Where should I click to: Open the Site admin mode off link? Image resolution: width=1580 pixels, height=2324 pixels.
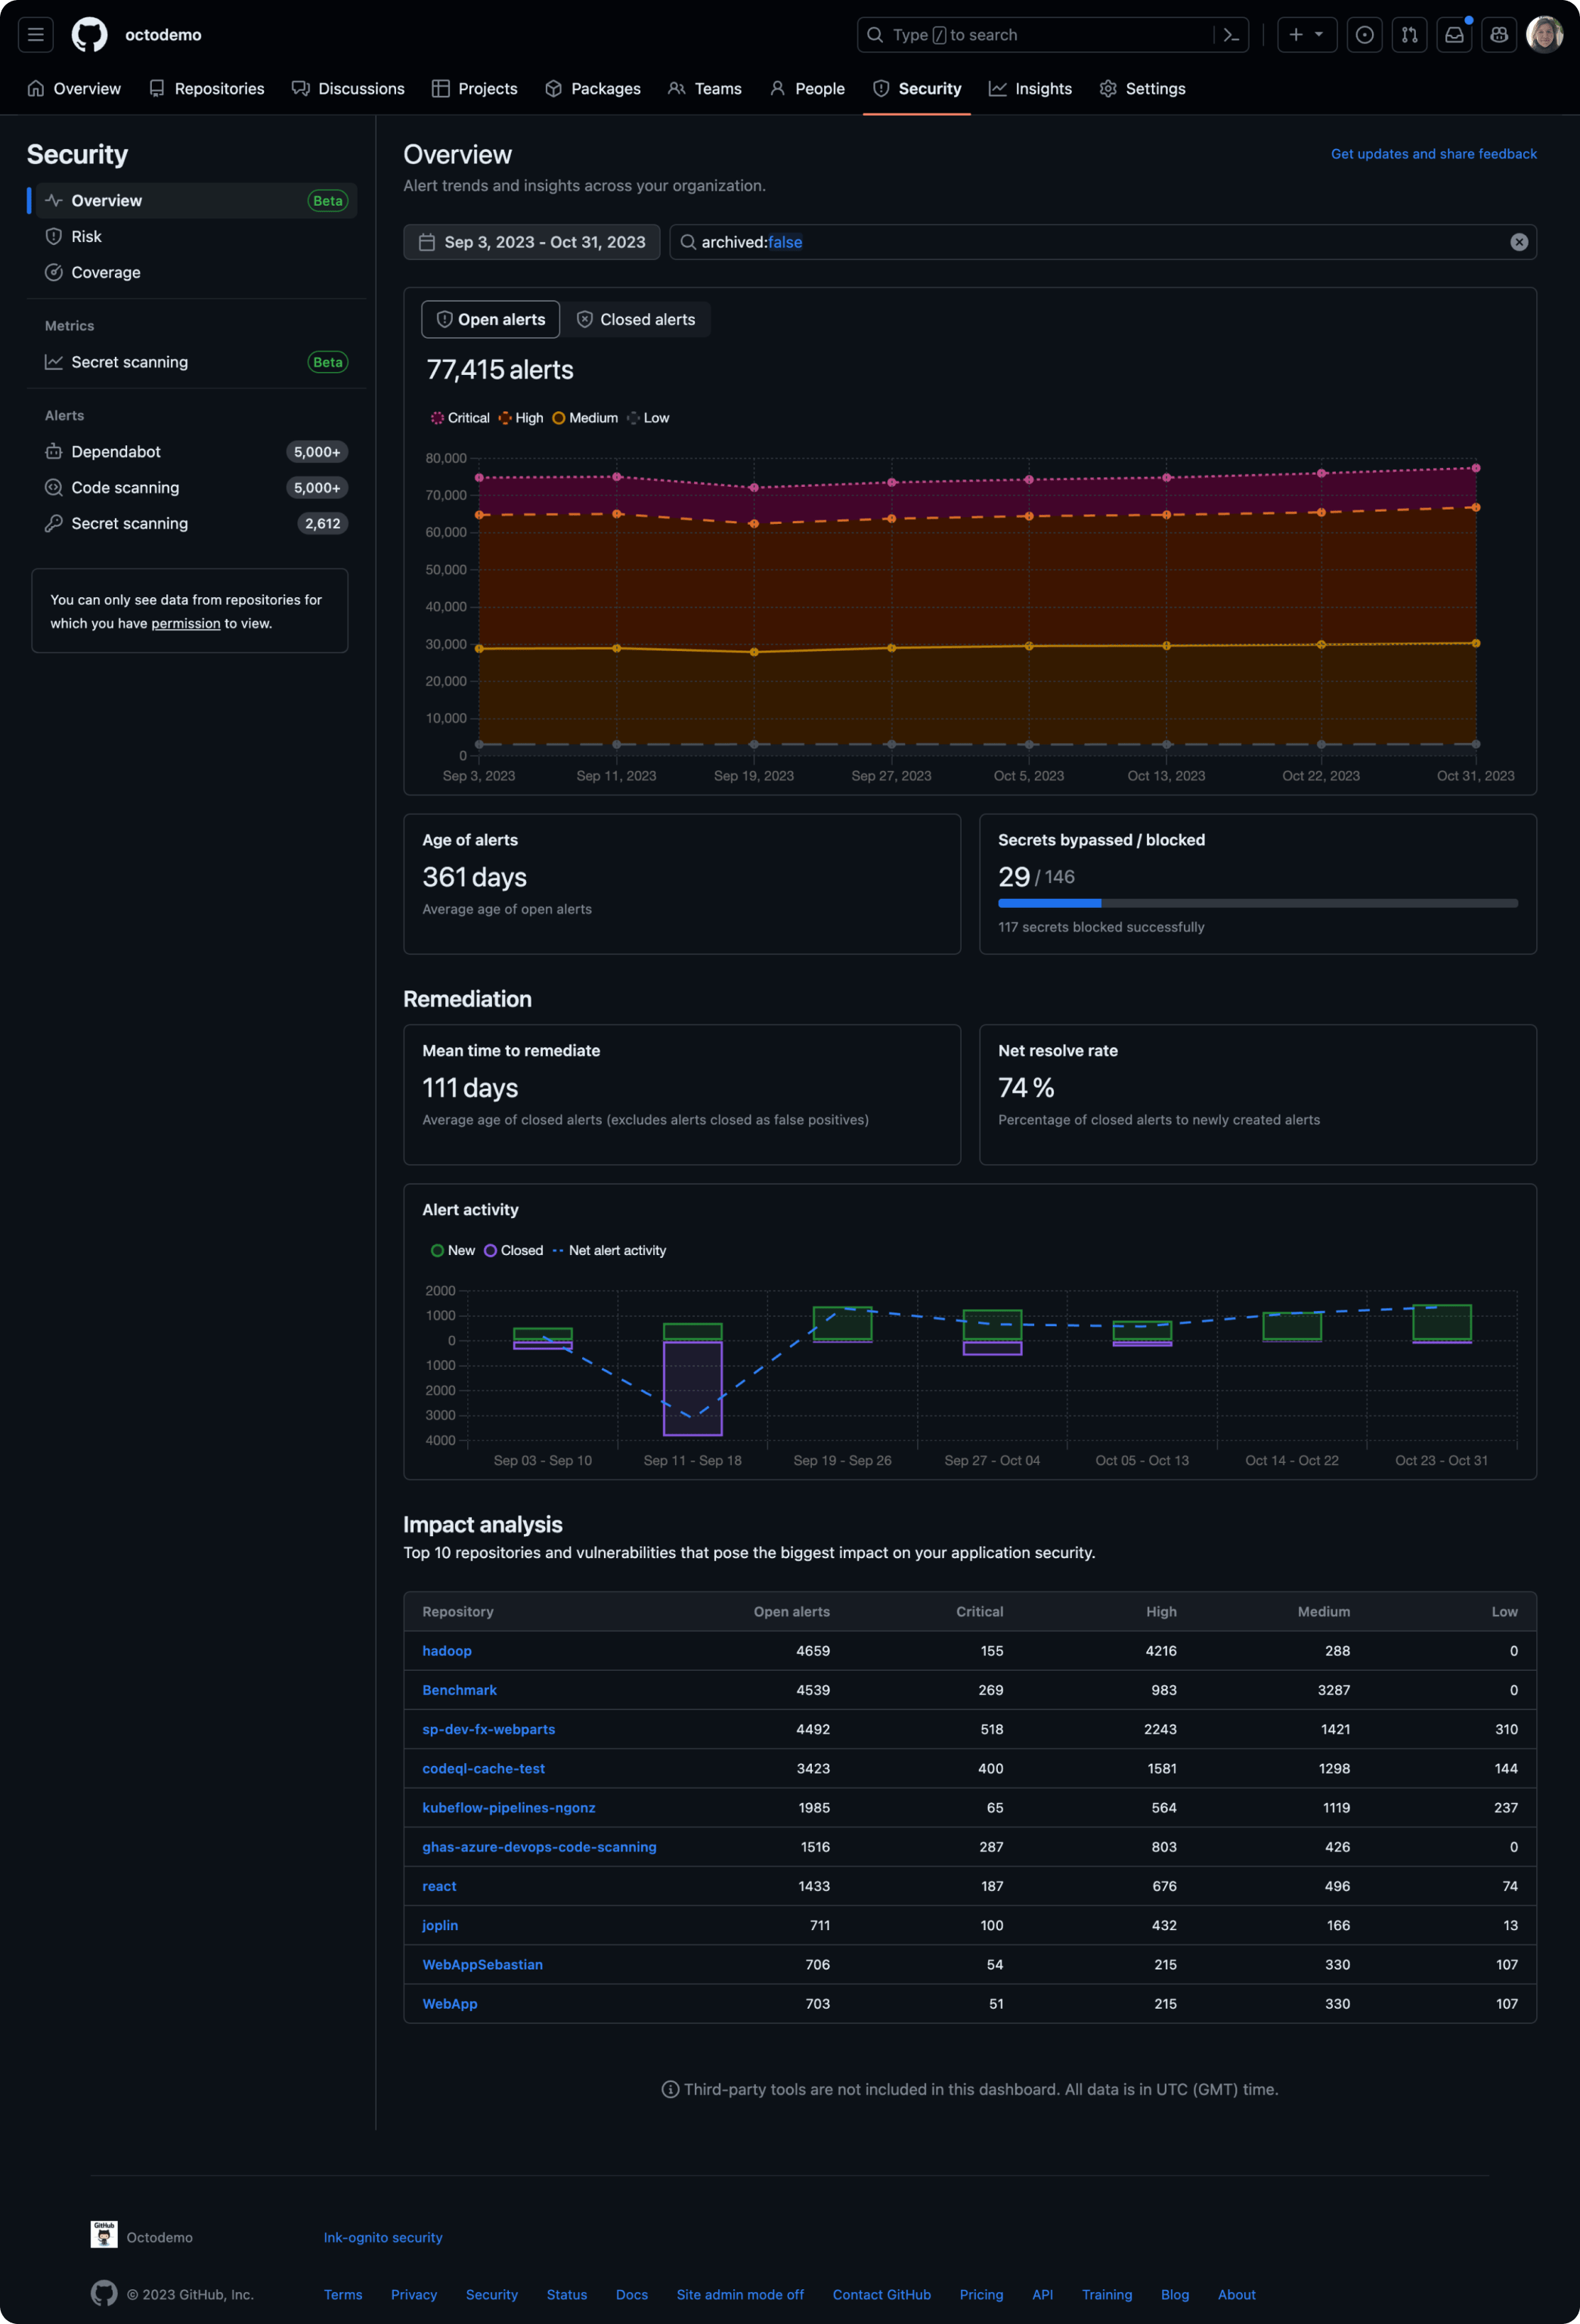(x=740, y=2295)
